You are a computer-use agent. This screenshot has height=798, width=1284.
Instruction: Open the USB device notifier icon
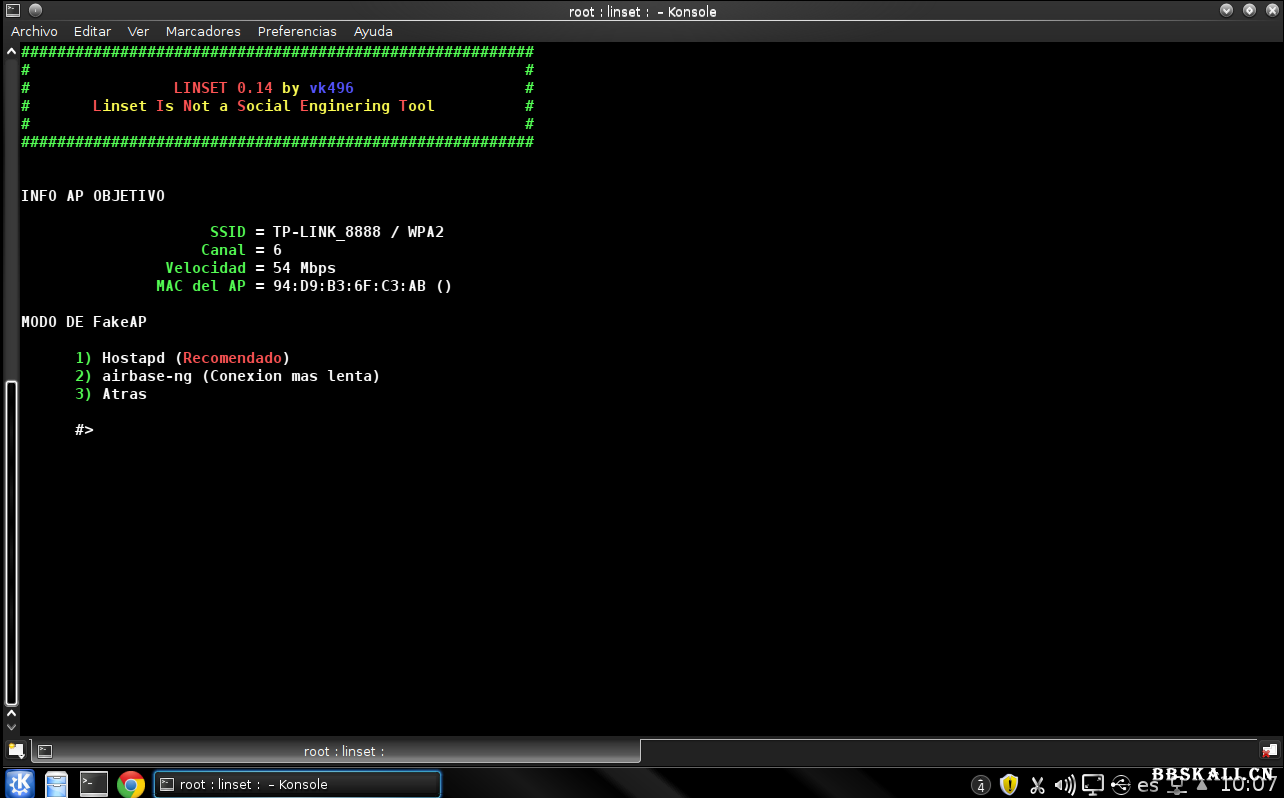point(1121,785)
